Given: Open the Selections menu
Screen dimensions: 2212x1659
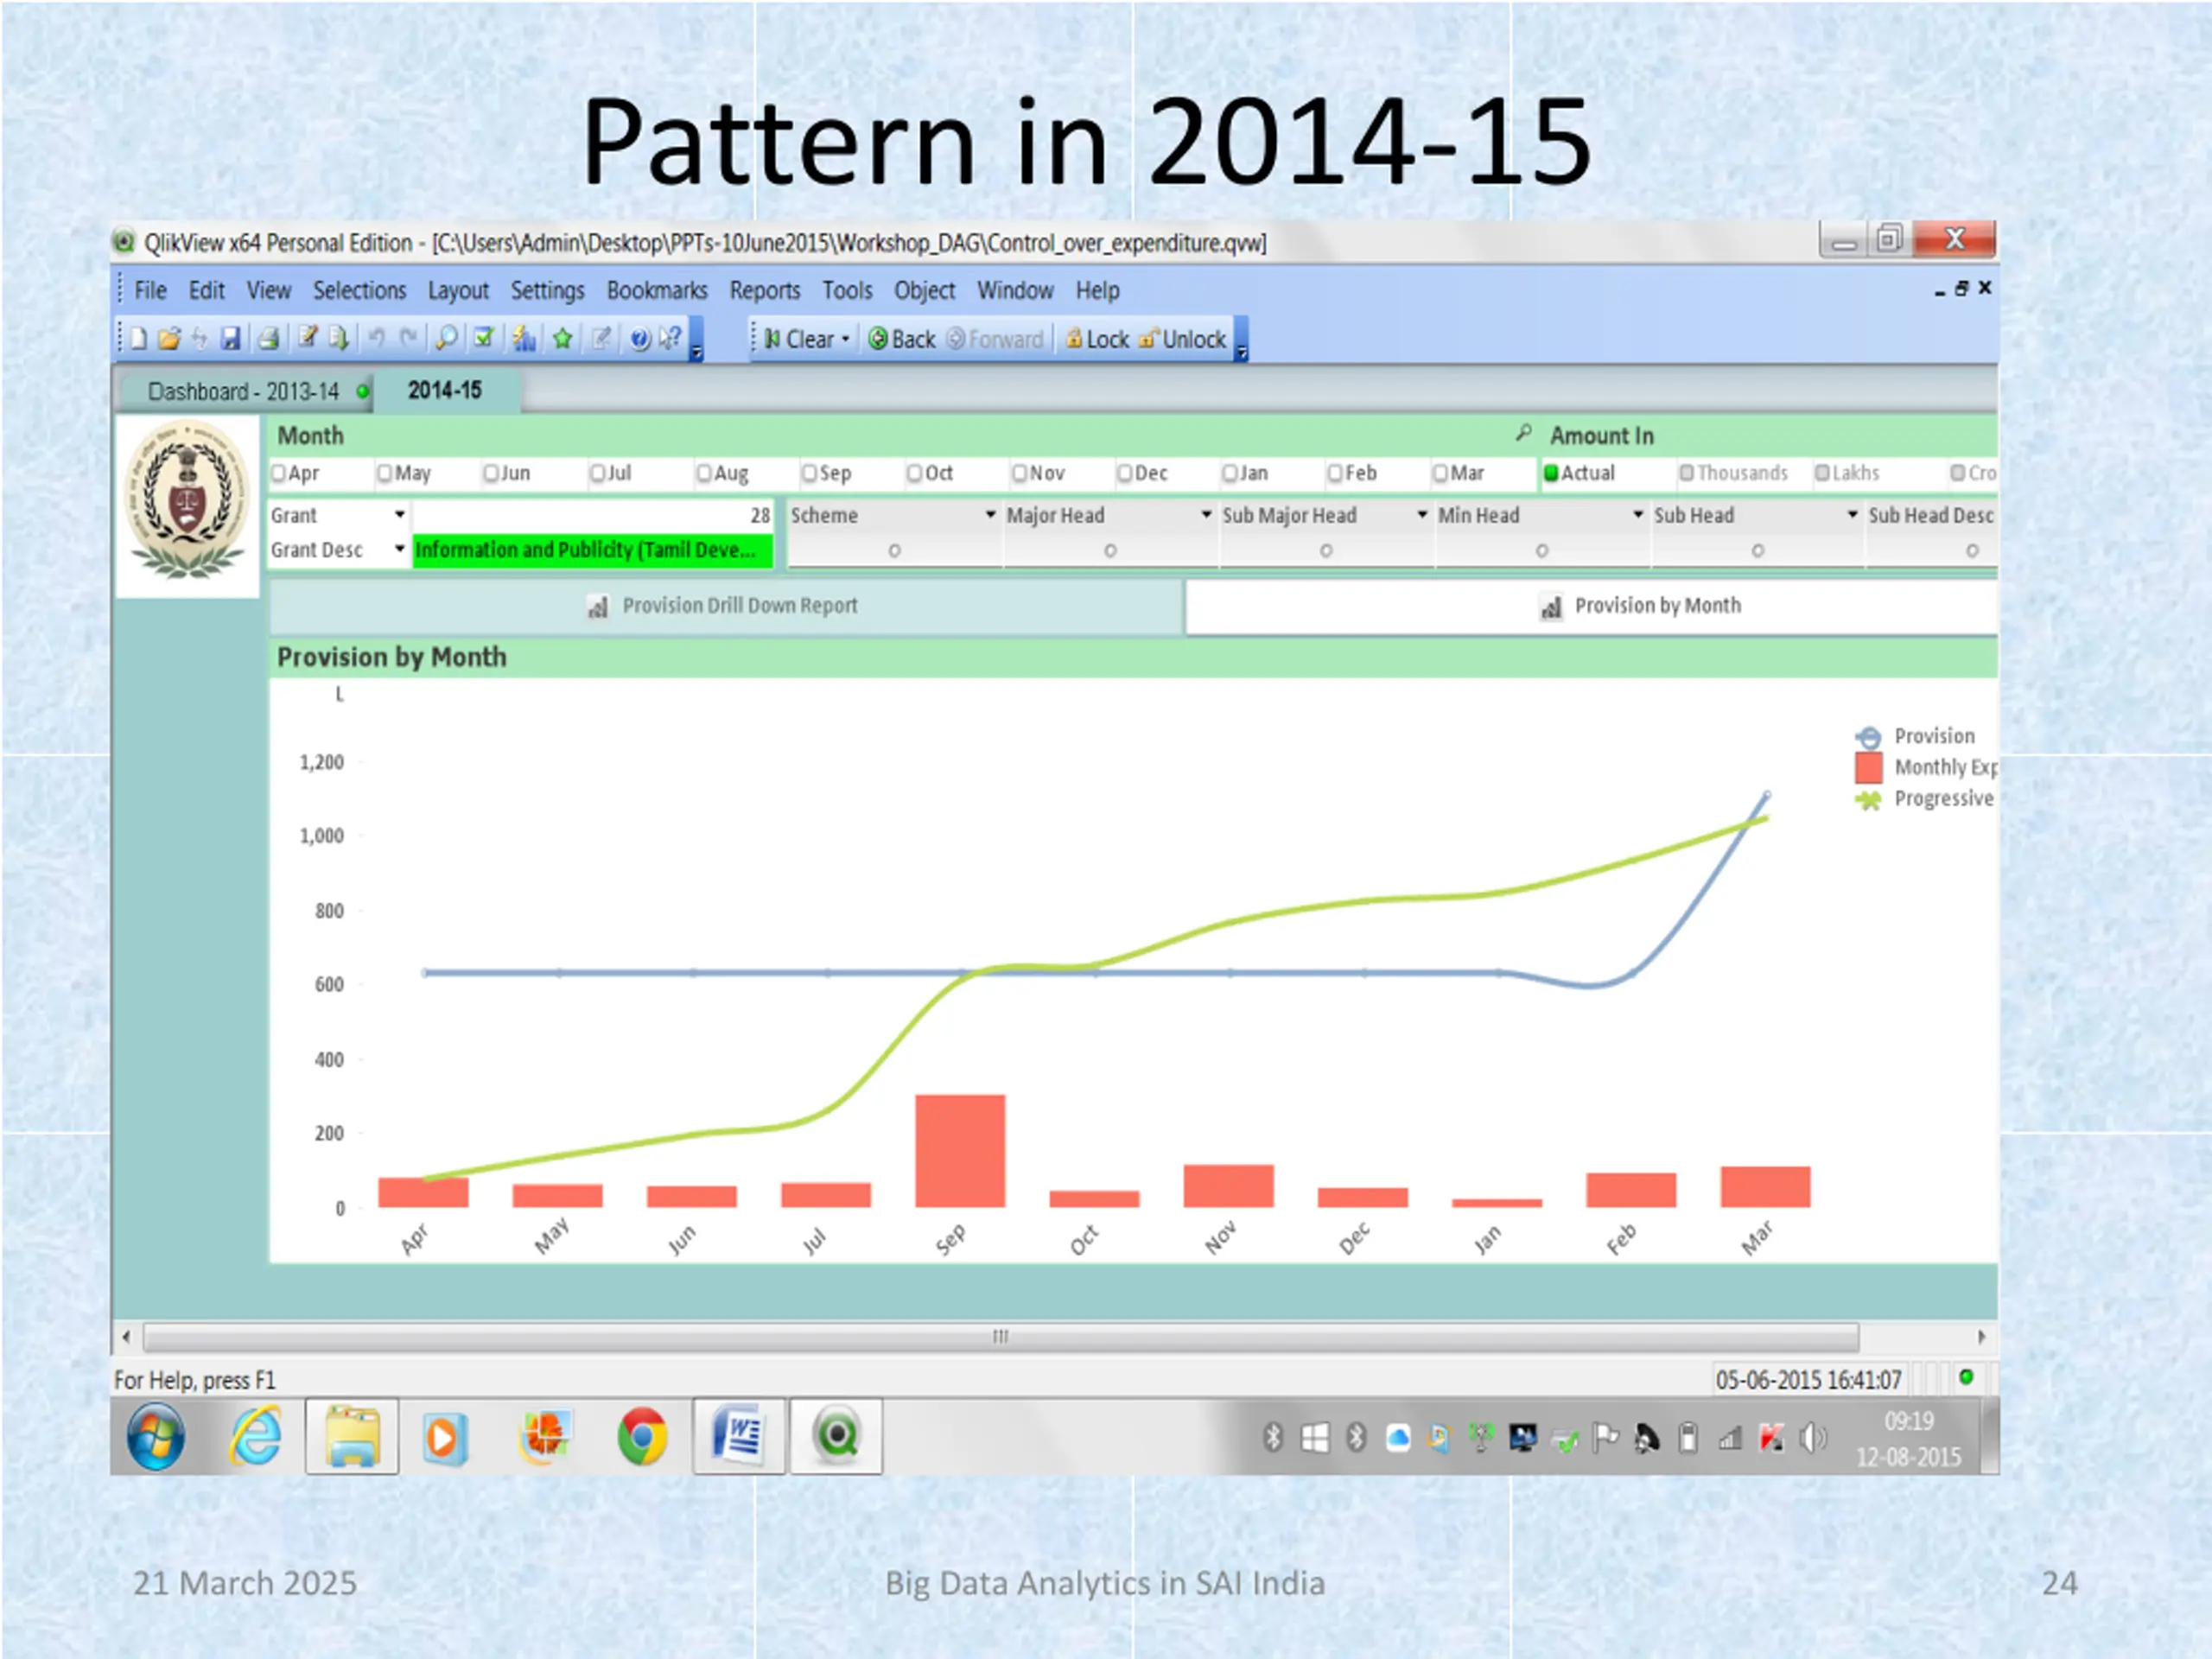Looking at the screenshot, I should [x=360, y=290].
